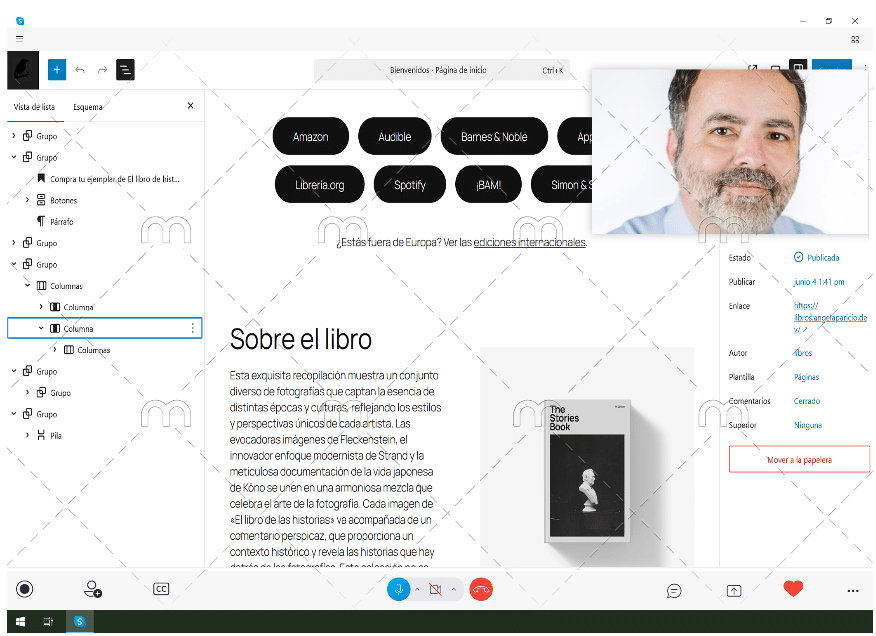
Task: Undo the last editor change
Action: (x=80, y=70)
